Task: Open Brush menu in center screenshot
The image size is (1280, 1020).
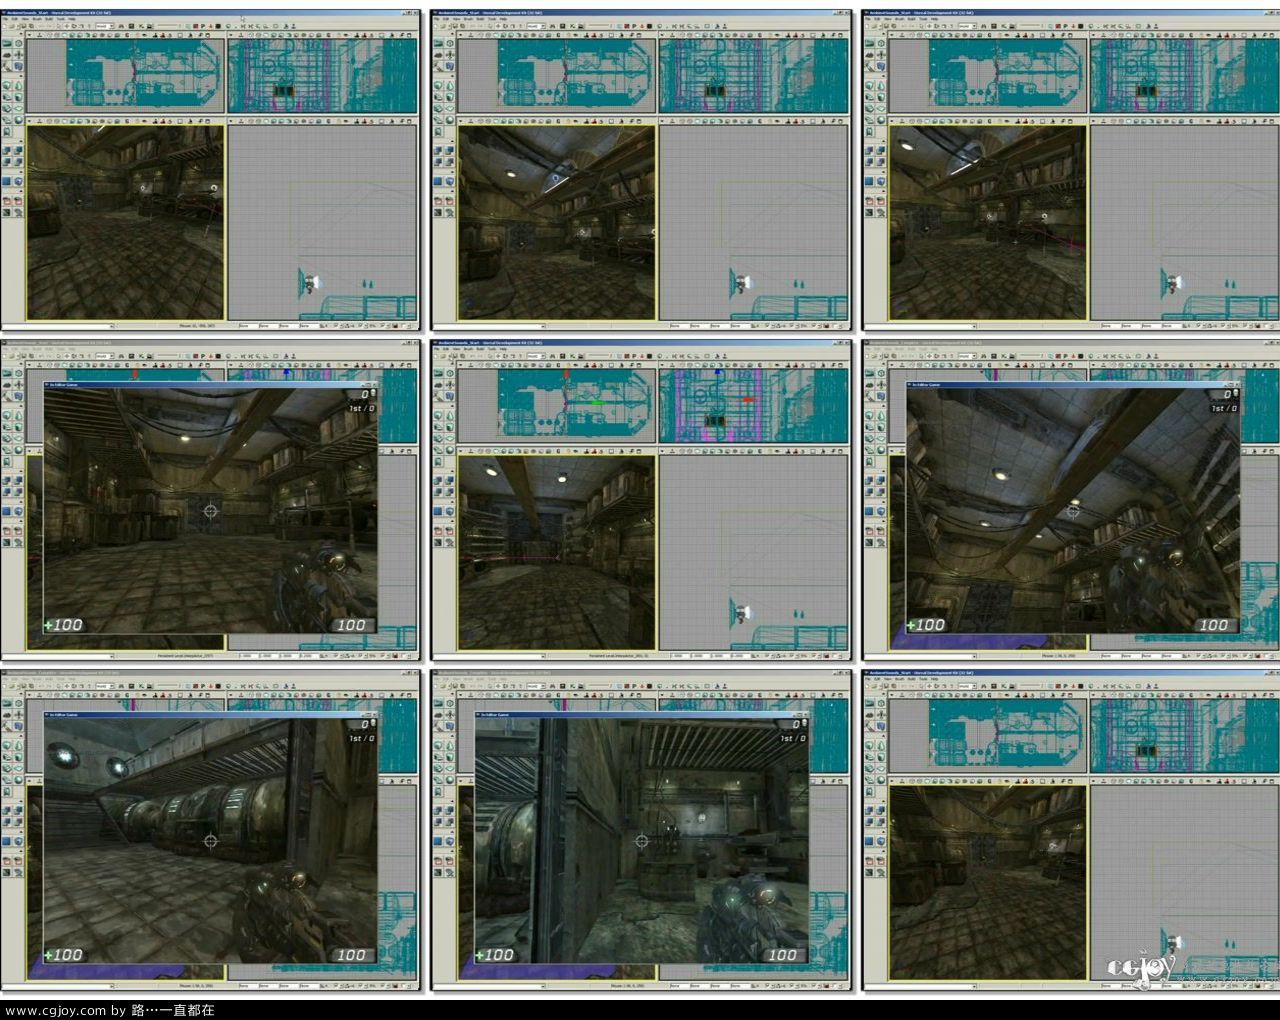Action: 469,349
